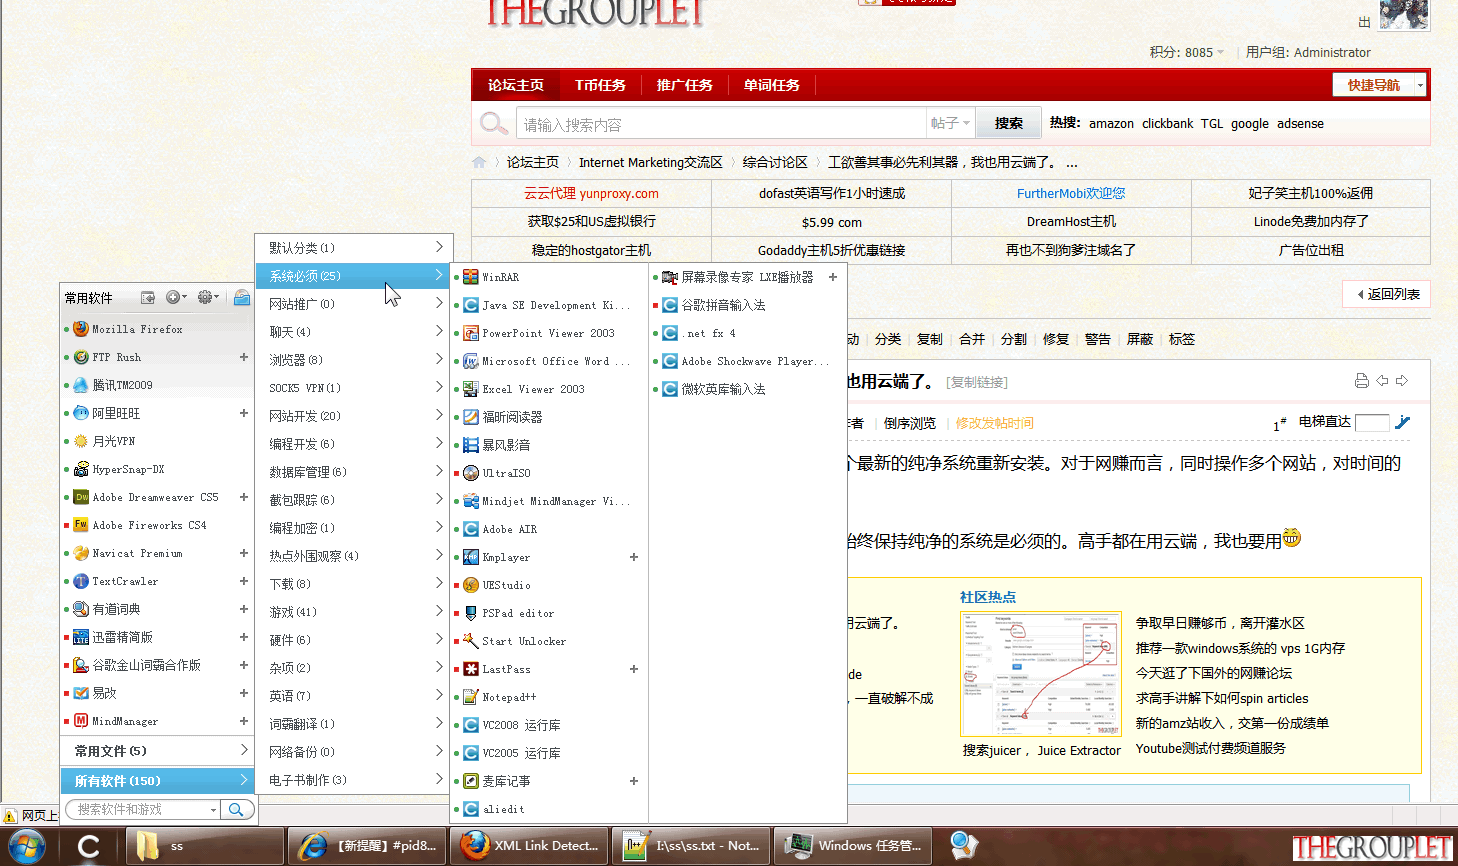Go to the 推广任务 tab

tap(685, 85)
